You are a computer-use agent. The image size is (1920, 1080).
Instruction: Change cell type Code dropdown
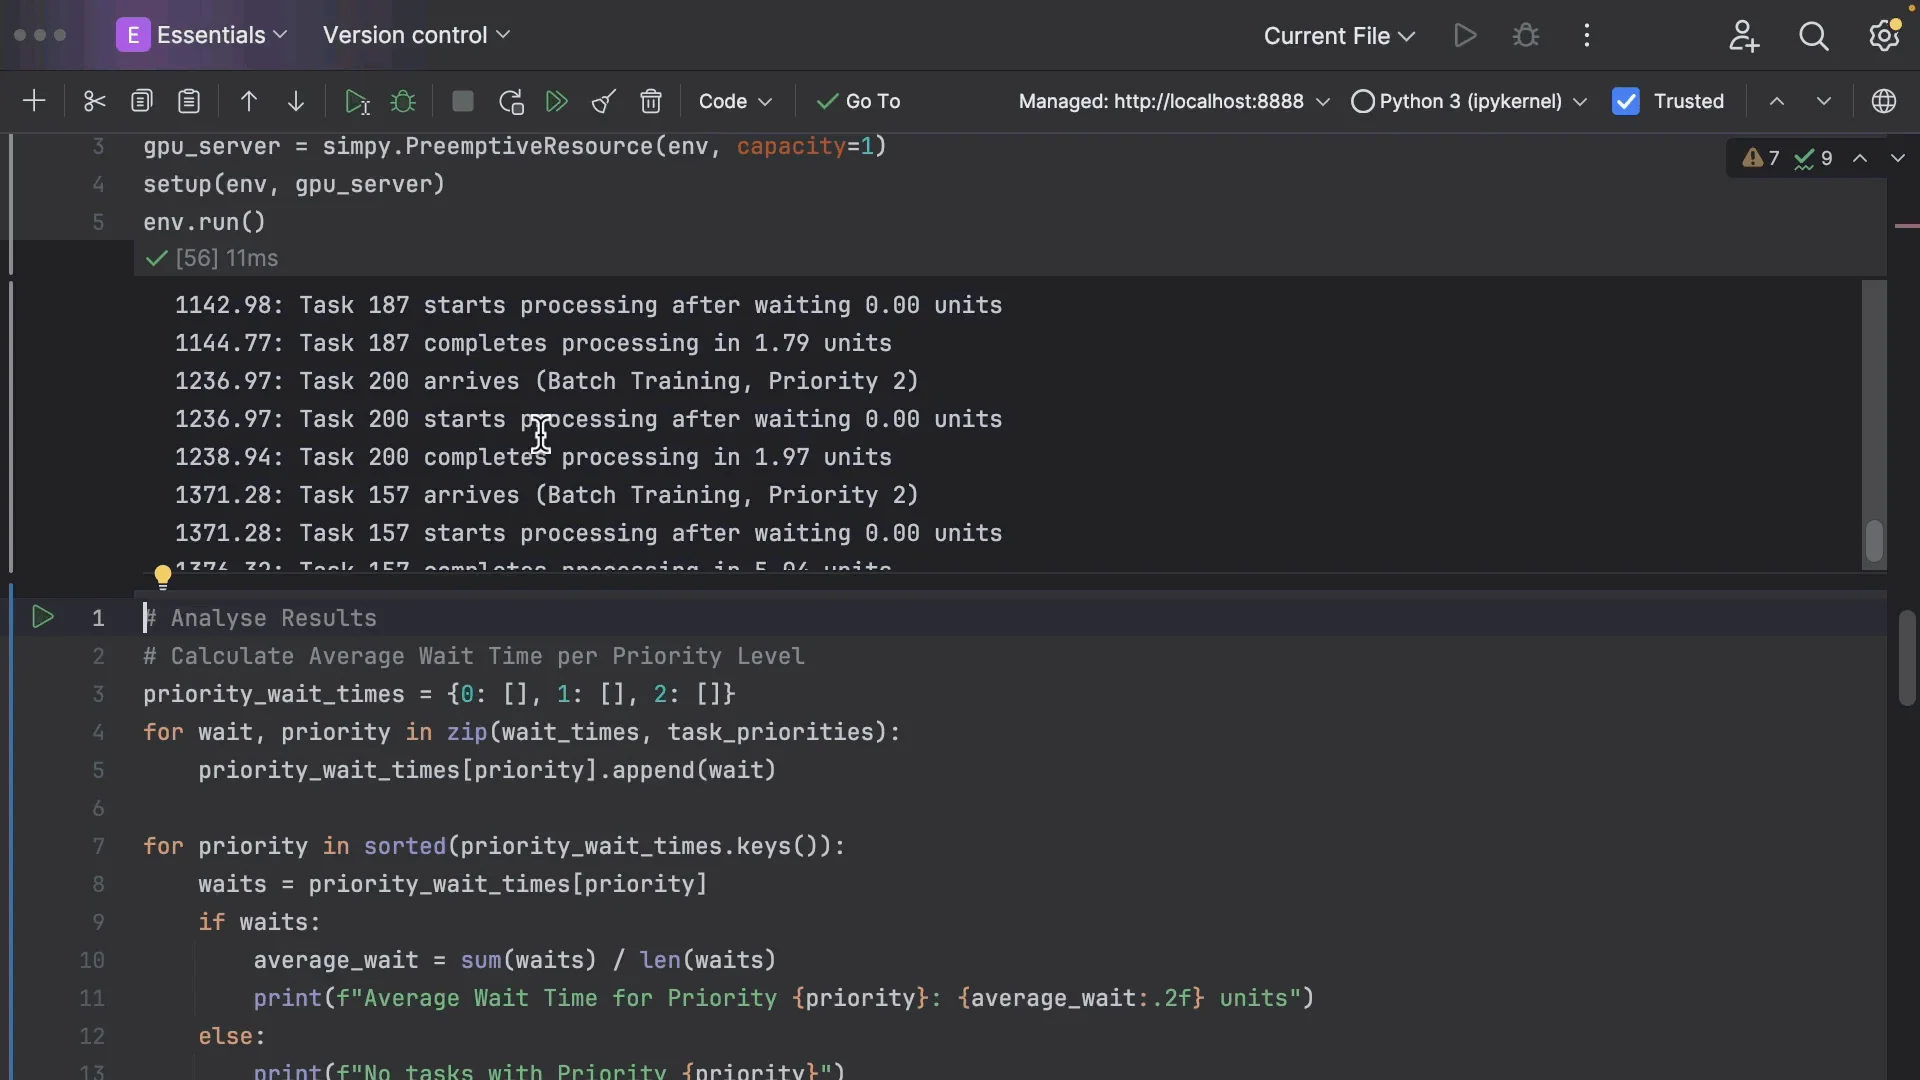(735, 101)
